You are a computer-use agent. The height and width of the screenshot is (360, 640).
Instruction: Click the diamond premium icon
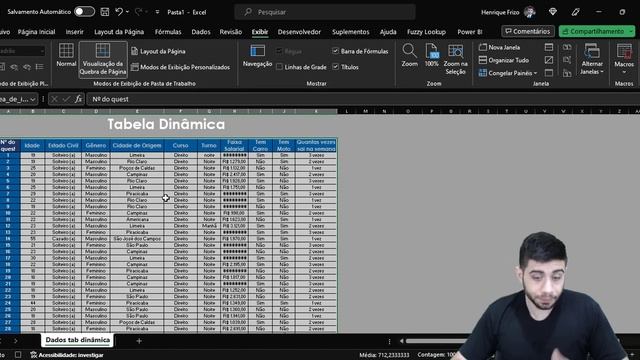(553, 12)
